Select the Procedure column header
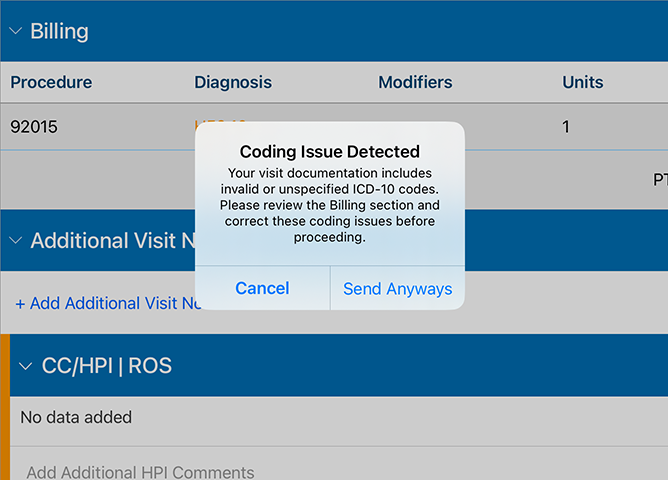 click(51, 82)
